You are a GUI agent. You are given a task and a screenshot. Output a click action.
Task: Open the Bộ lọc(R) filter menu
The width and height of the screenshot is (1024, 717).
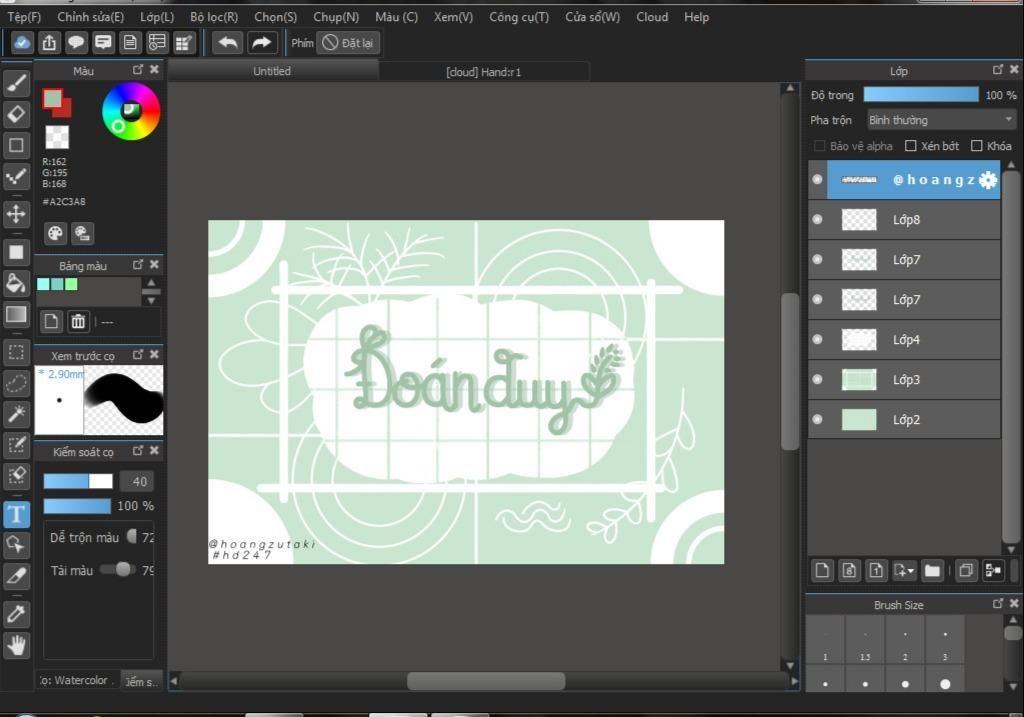point(214,17)
